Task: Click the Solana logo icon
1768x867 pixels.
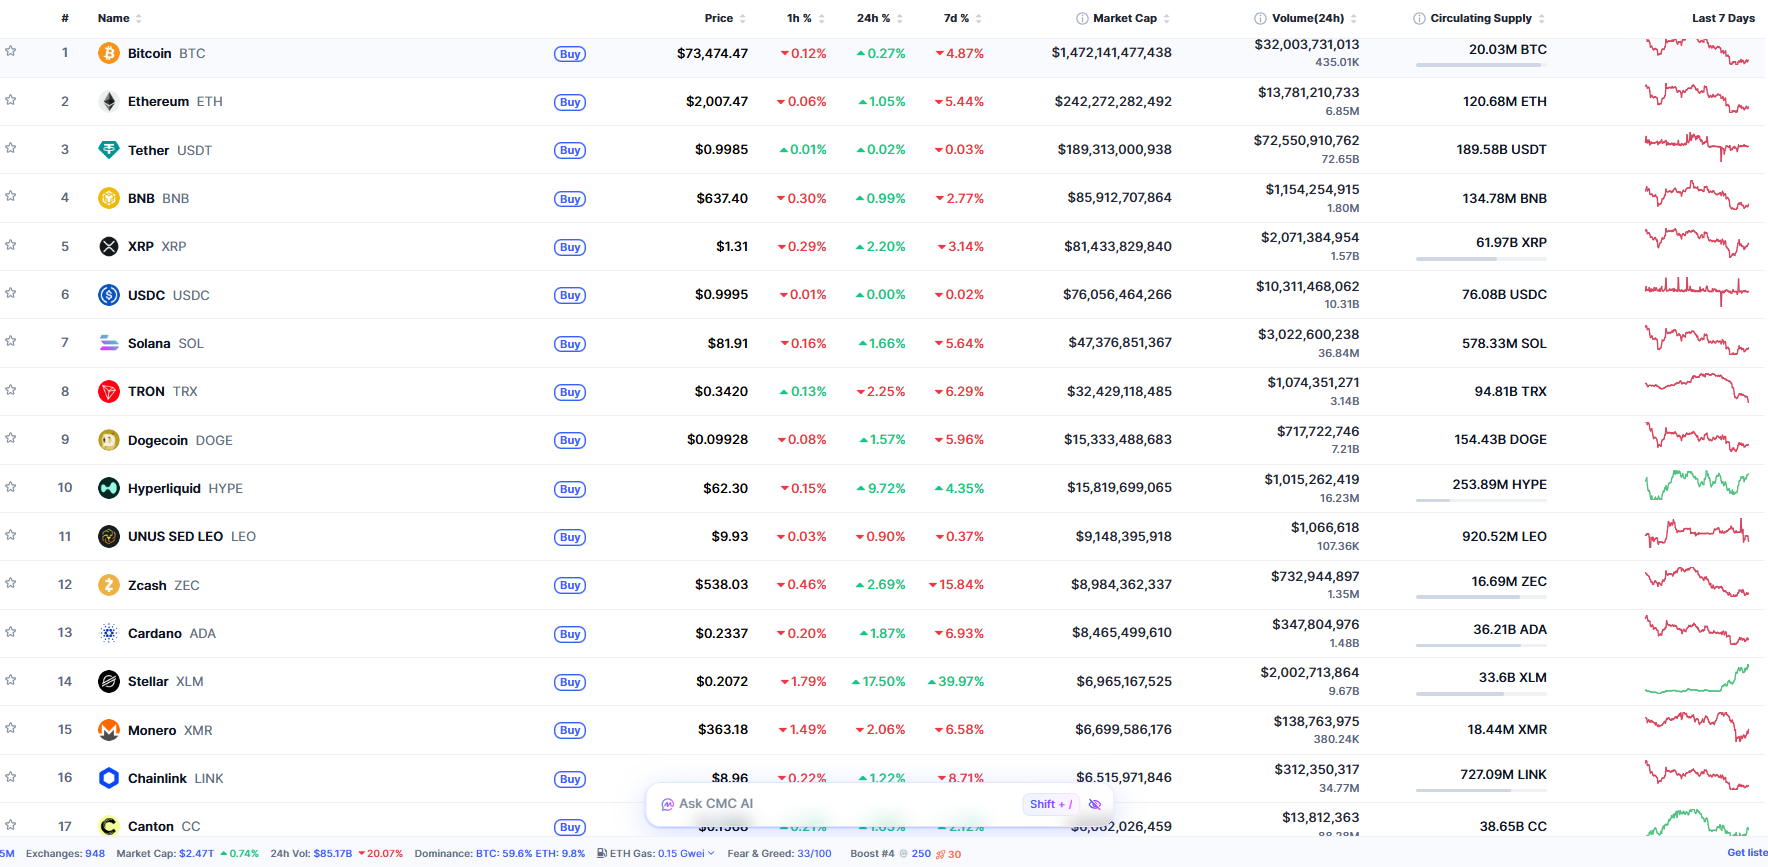Action: point(109,343)
